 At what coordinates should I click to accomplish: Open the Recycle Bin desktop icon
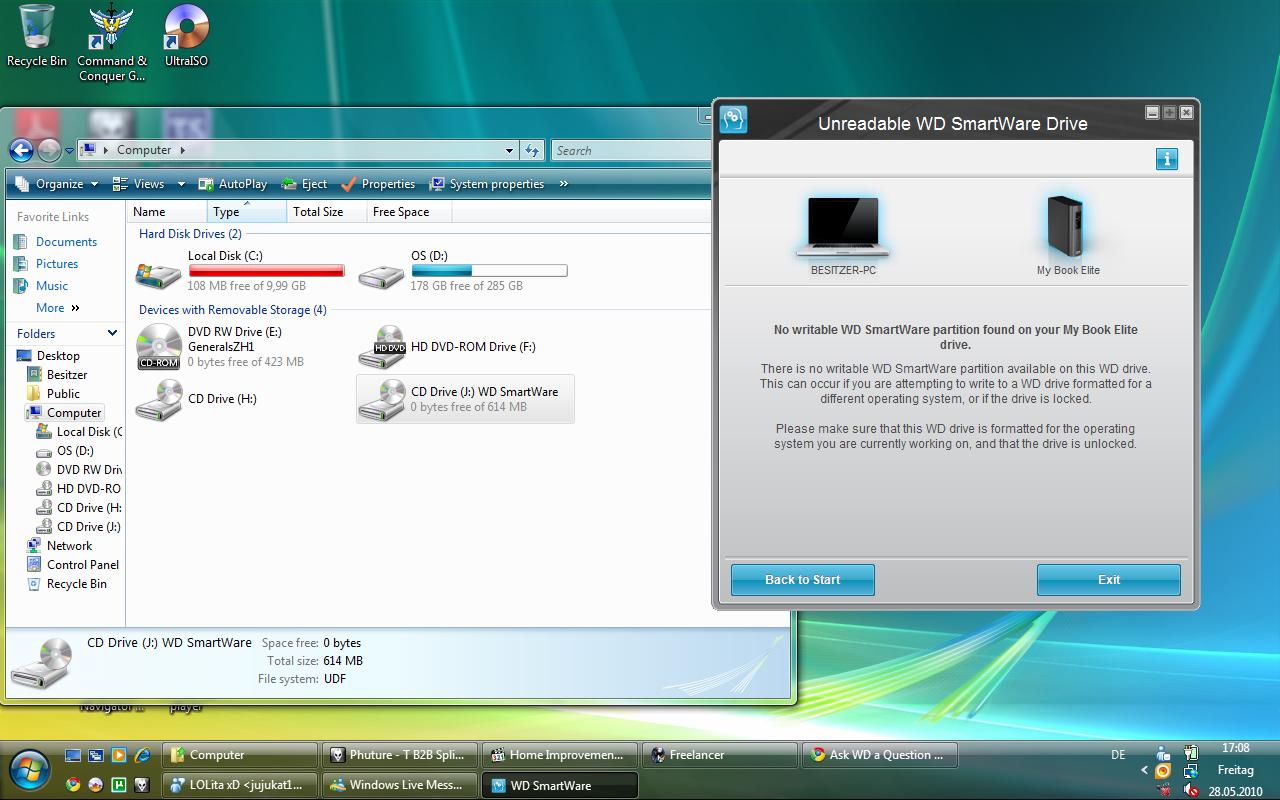37,36
